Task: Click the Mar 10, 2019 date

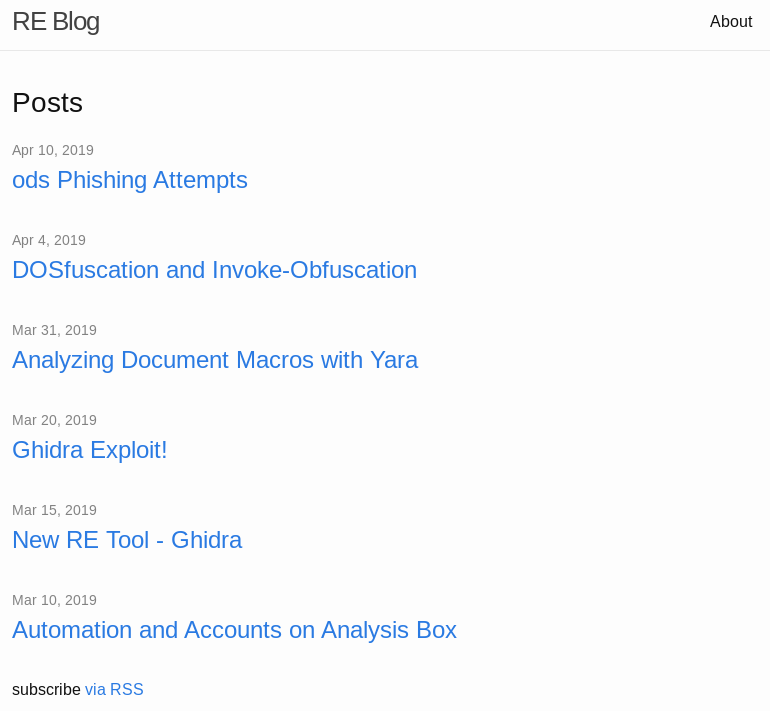Action: [x=54, y=600]
